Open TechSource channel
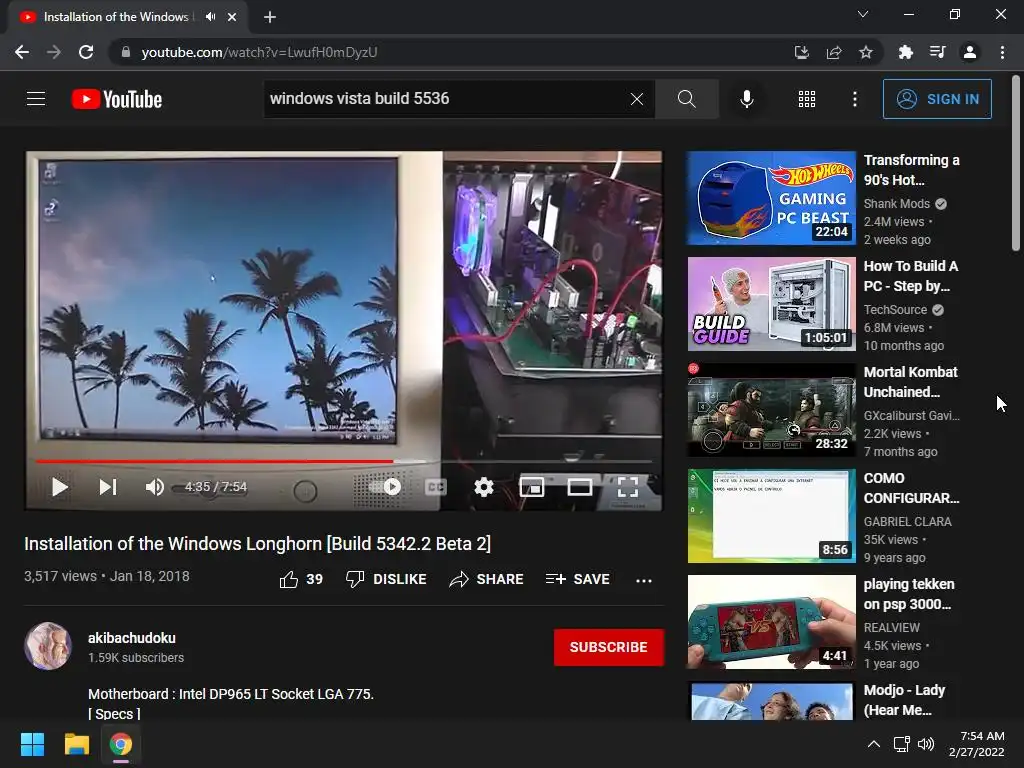Viewport: 1024px width, 768px height. click(x=895, y=310)
